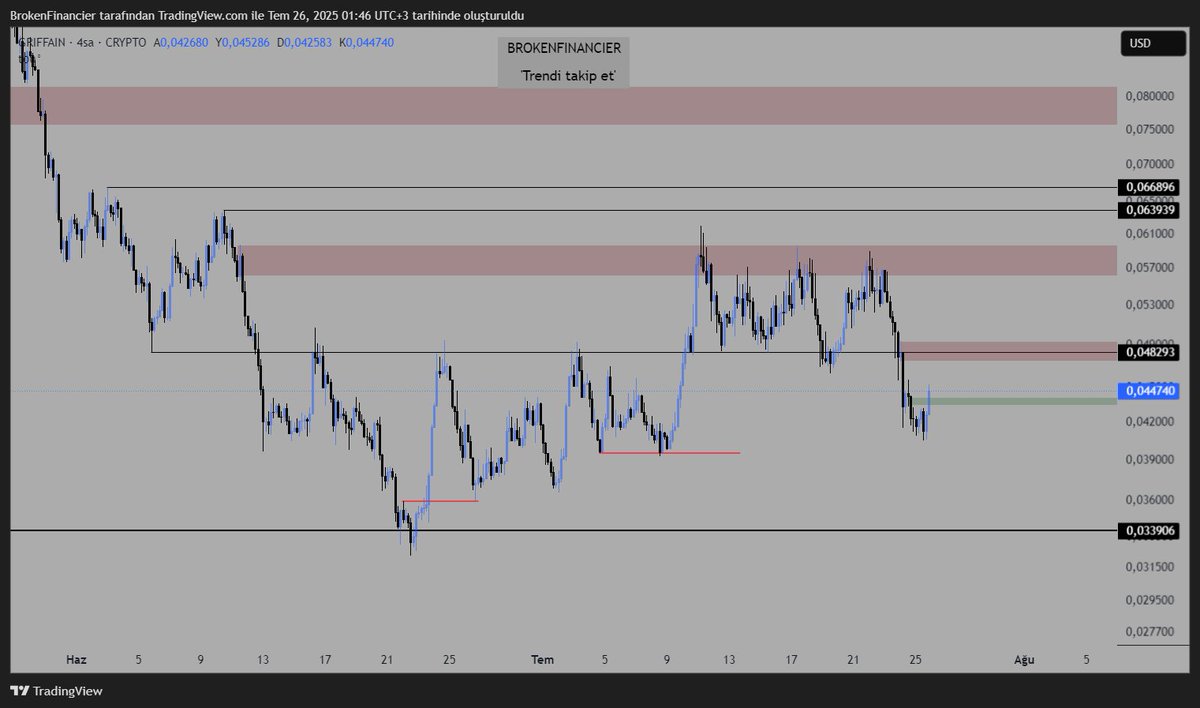Click the Haz month label on time axis
The height and width of the screenshot is (708, 1200).
(x=77, y=660)
